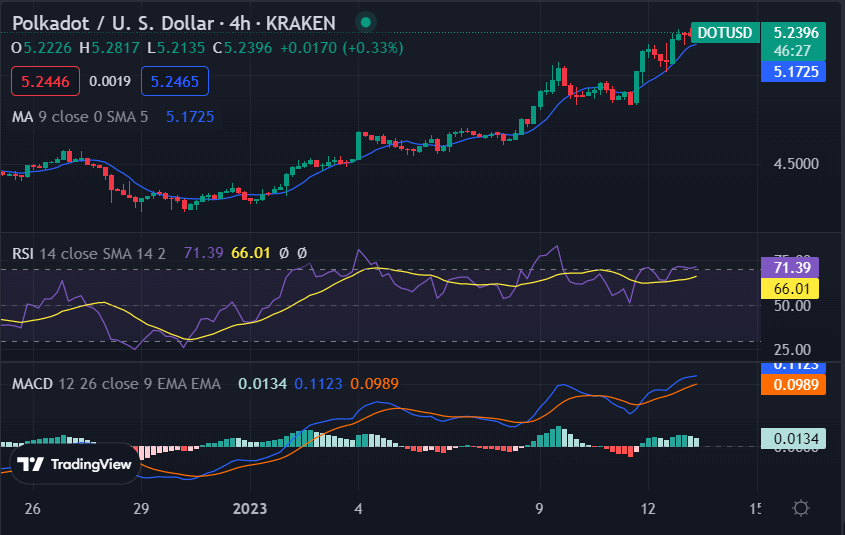Click the 4.5000 price axis label
845x535 pixels.
pos(796,164)
